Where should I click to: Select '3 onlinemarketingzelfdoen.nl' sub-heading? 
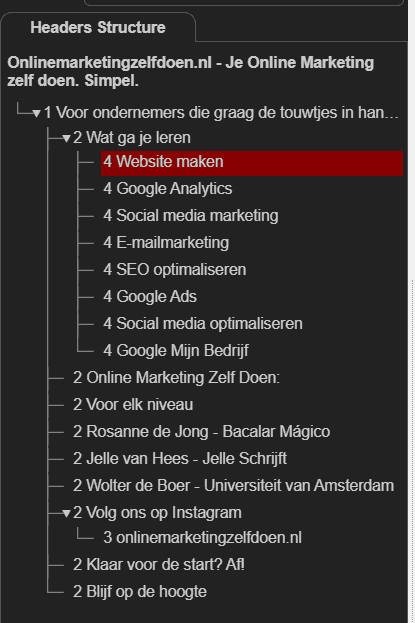click(202, 538)
